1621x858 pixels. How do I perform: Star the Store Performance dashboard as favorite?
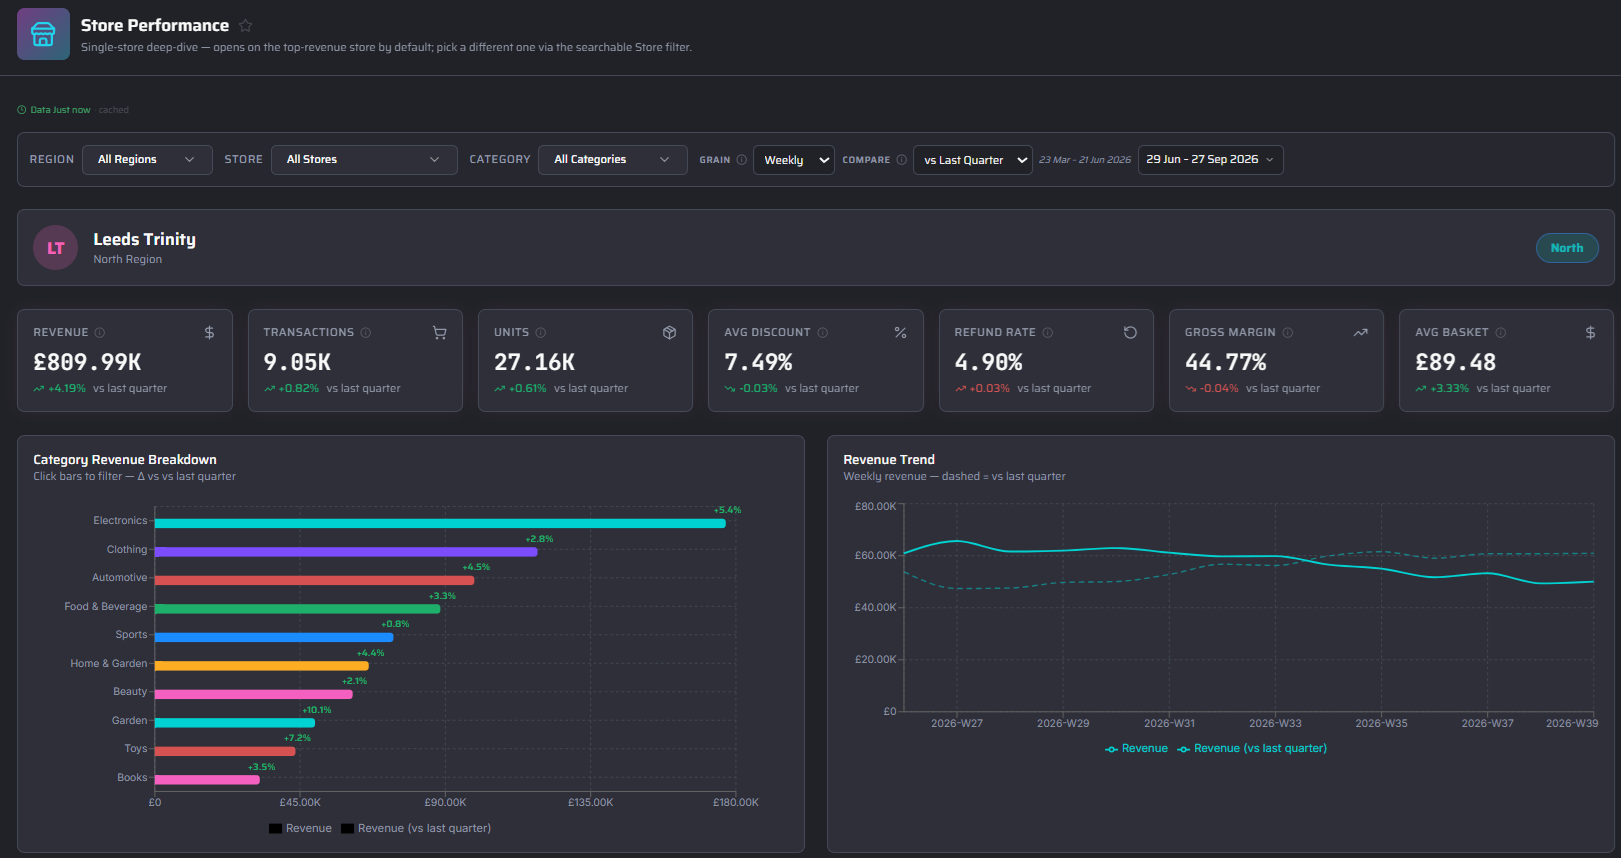[x=245, y=26]
